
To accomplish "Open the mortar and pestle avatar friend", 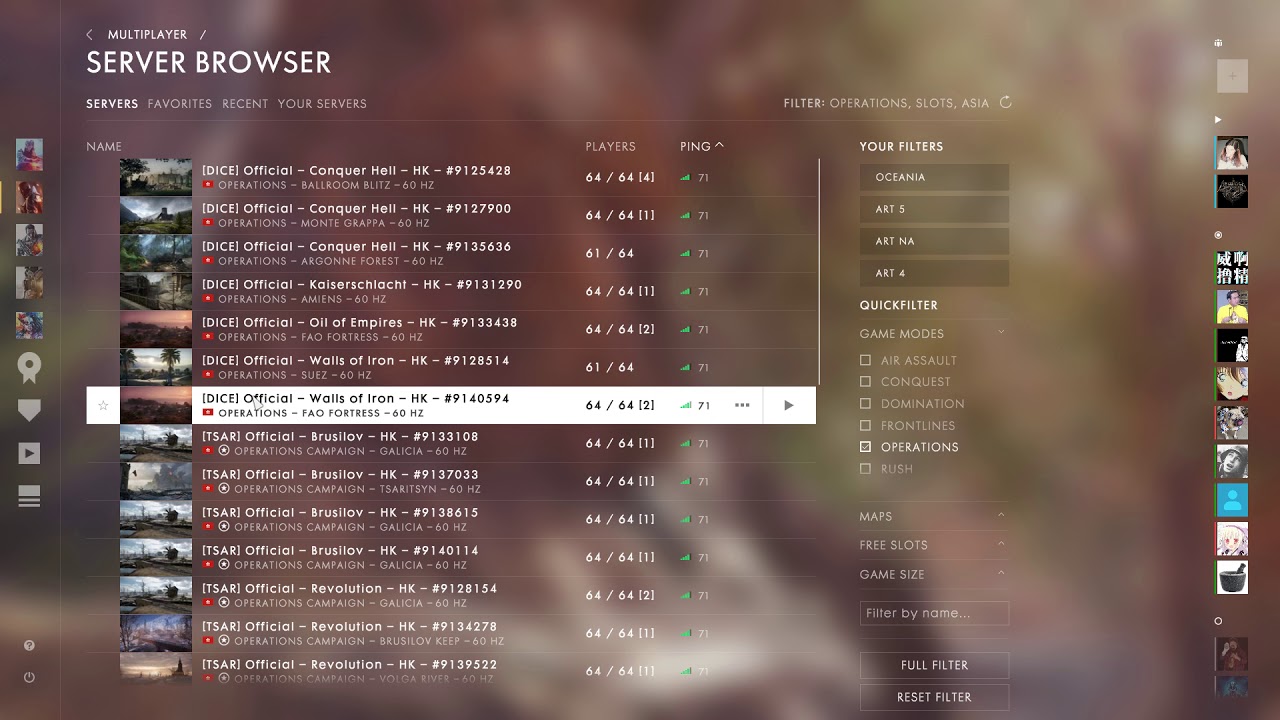I will pyautogui.click(x=1232, y=577).
